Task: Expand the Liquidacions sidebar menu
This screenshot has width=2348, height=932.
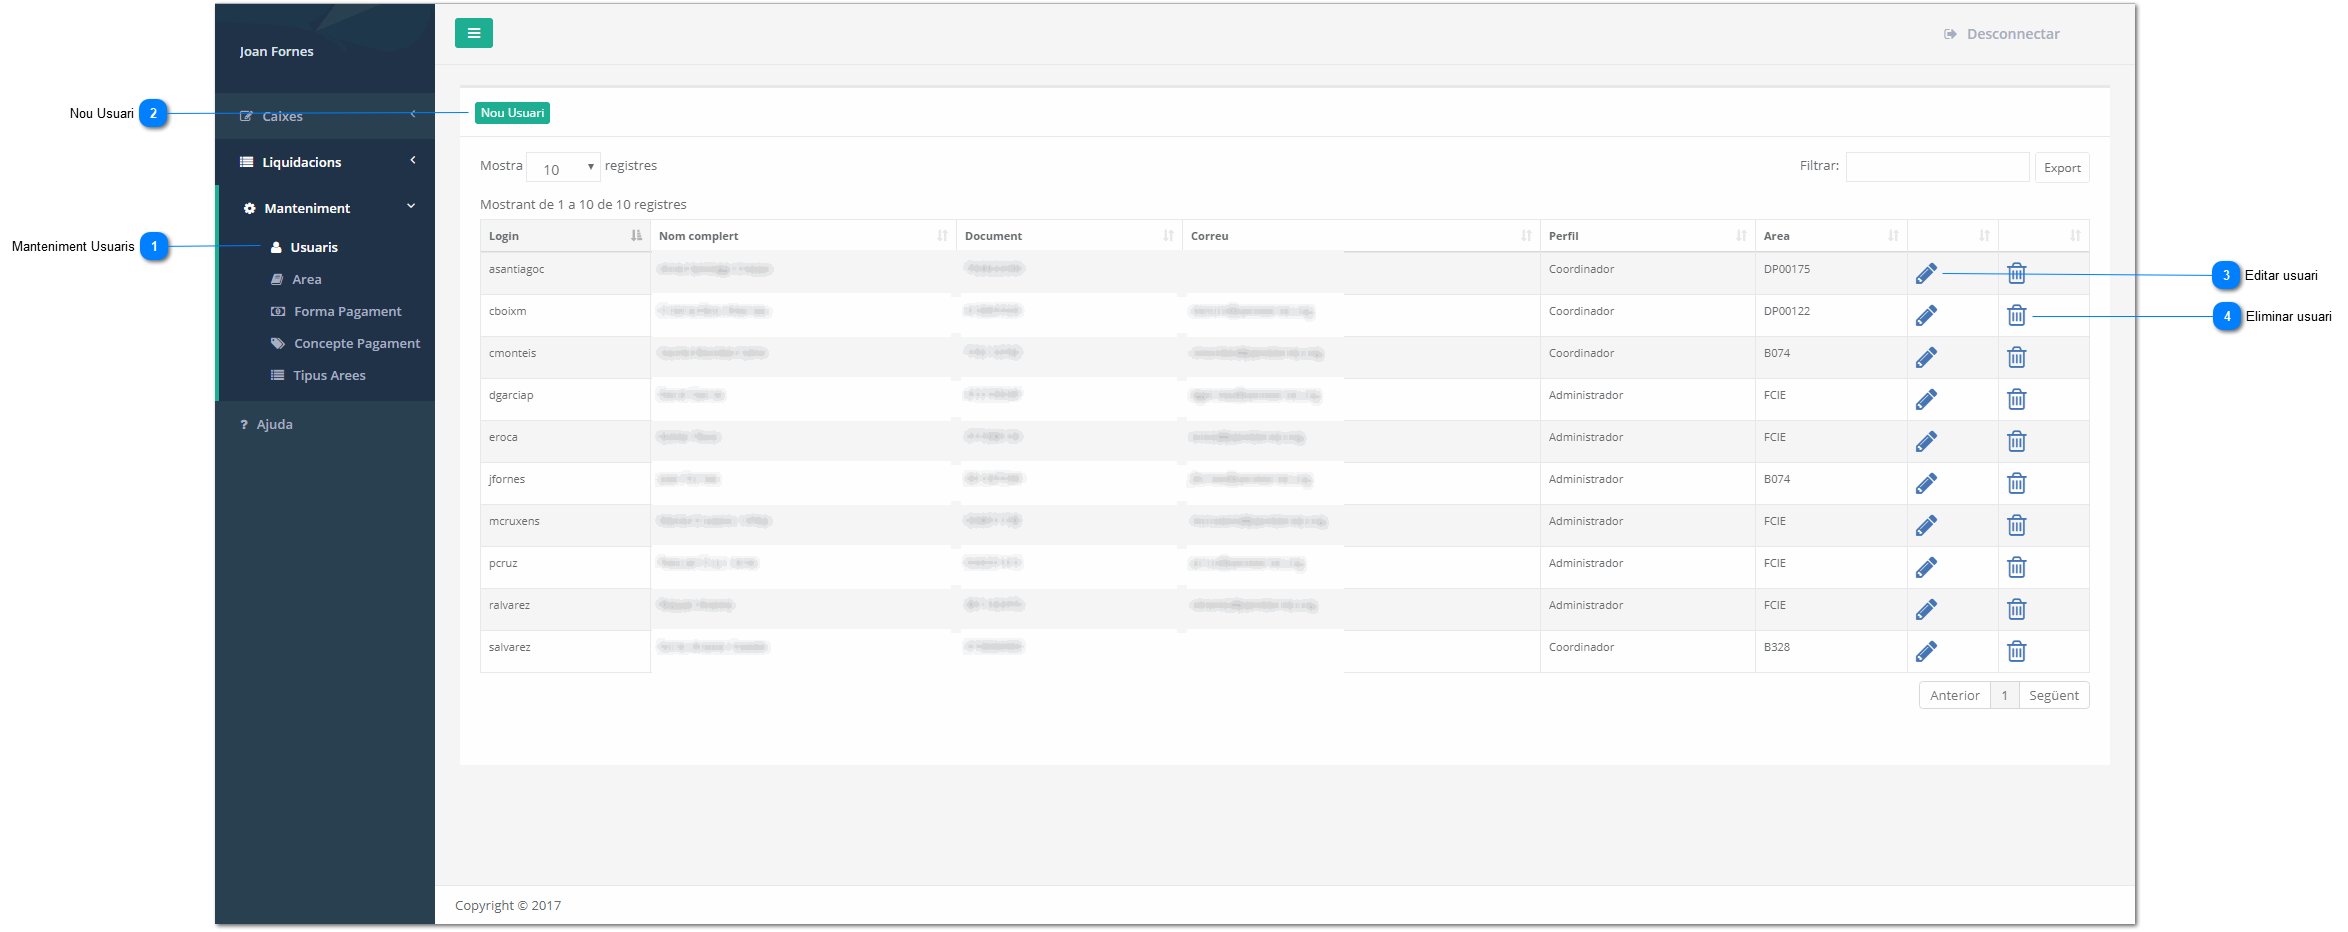Action: pos(326,162)
